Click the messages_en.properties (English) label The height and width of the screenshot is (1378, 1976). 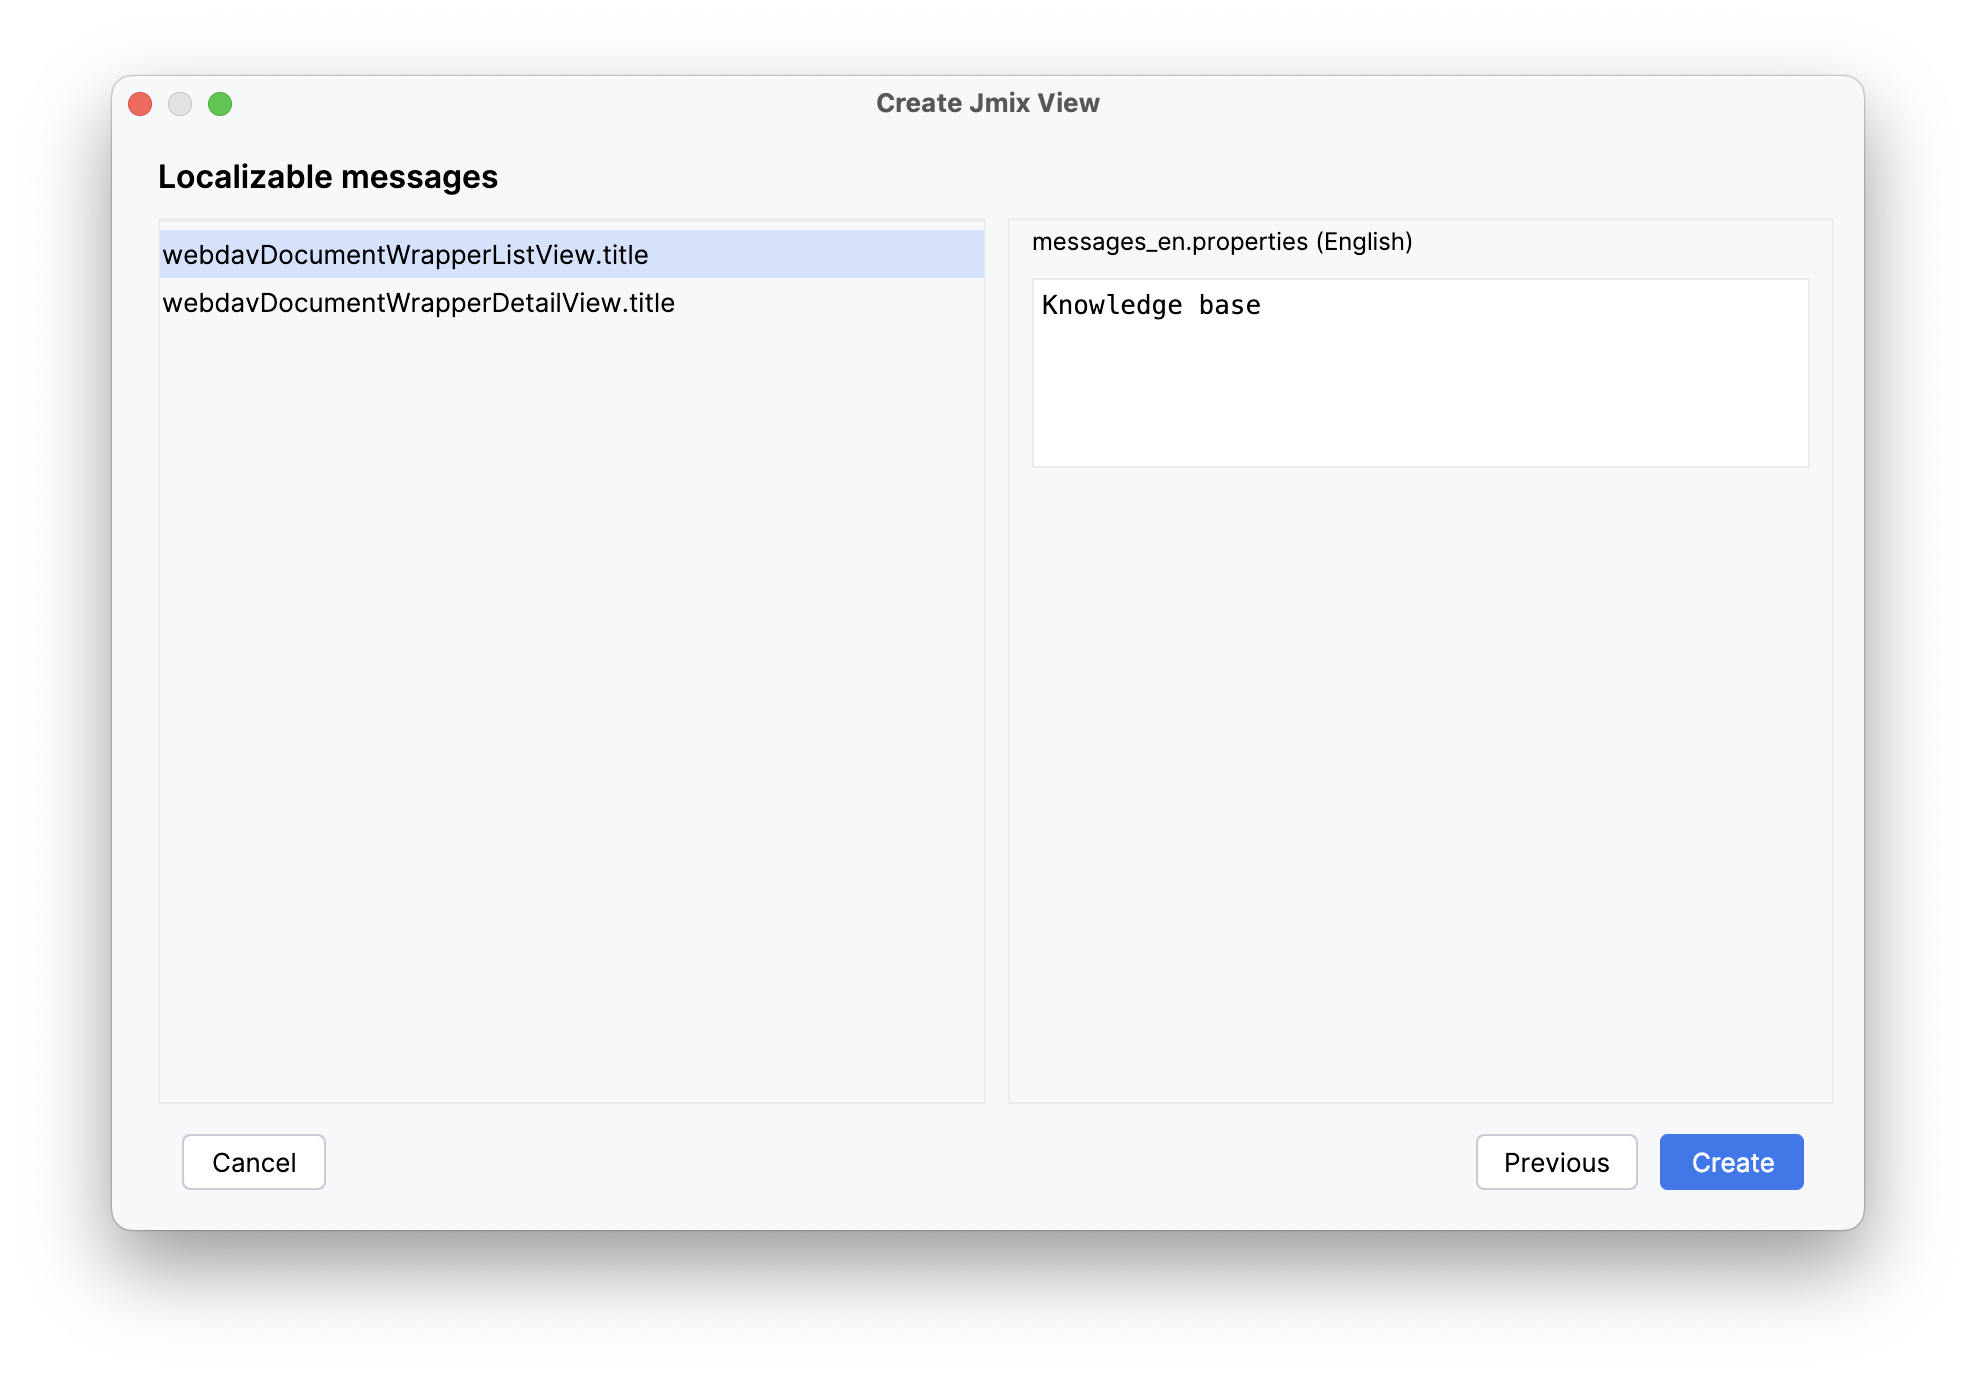pos(1222,241)
